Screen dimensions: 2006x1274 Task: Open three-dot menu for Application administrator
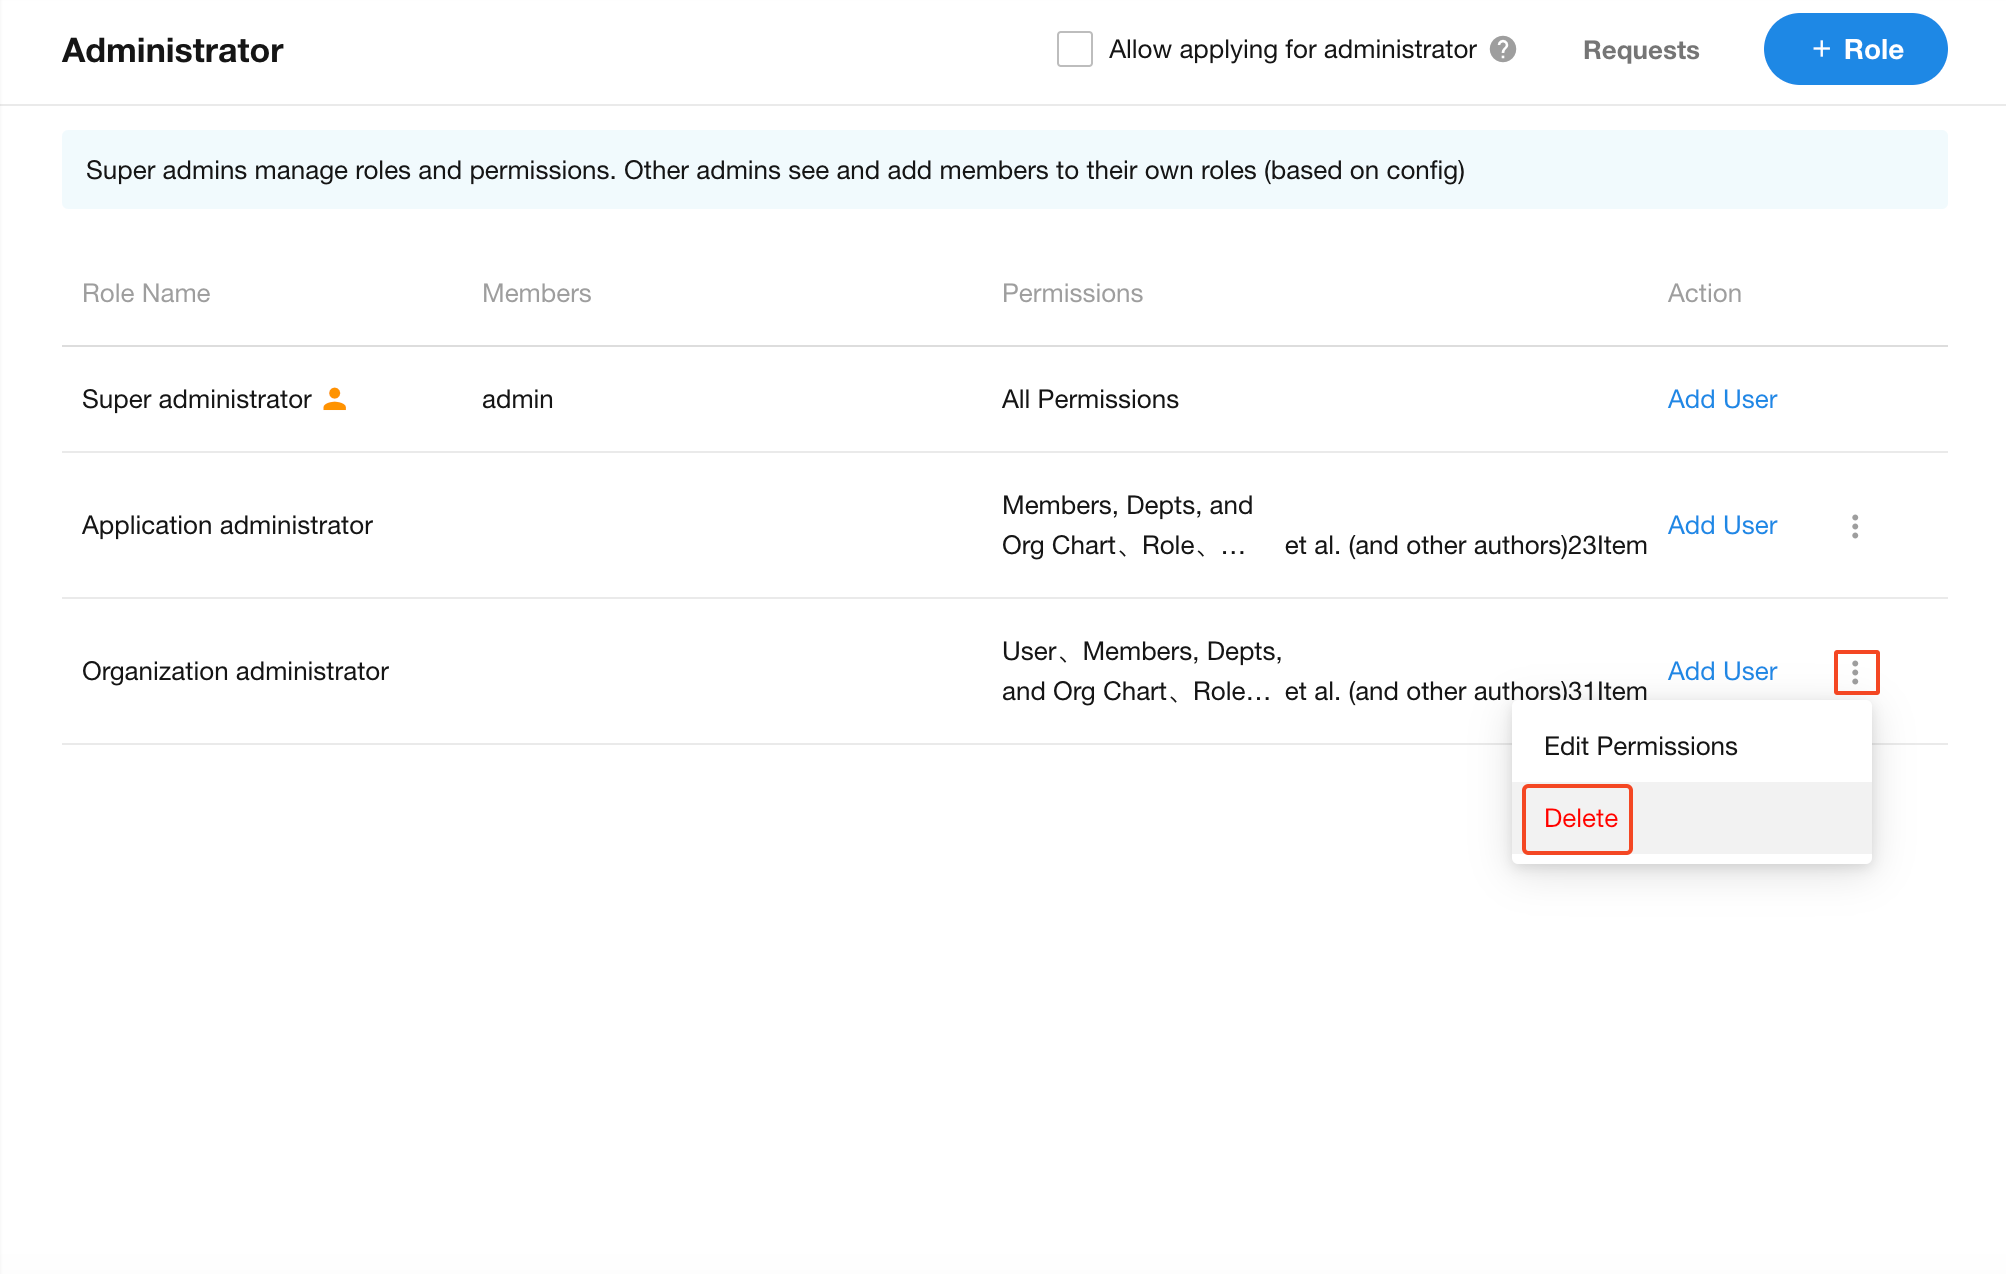(x=1855, y=526)
